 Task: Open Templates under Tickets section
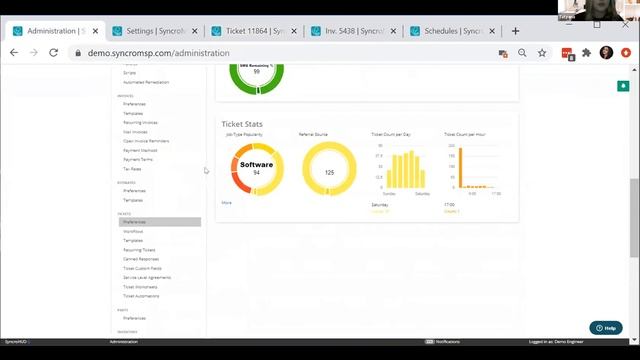click(133, 240)
